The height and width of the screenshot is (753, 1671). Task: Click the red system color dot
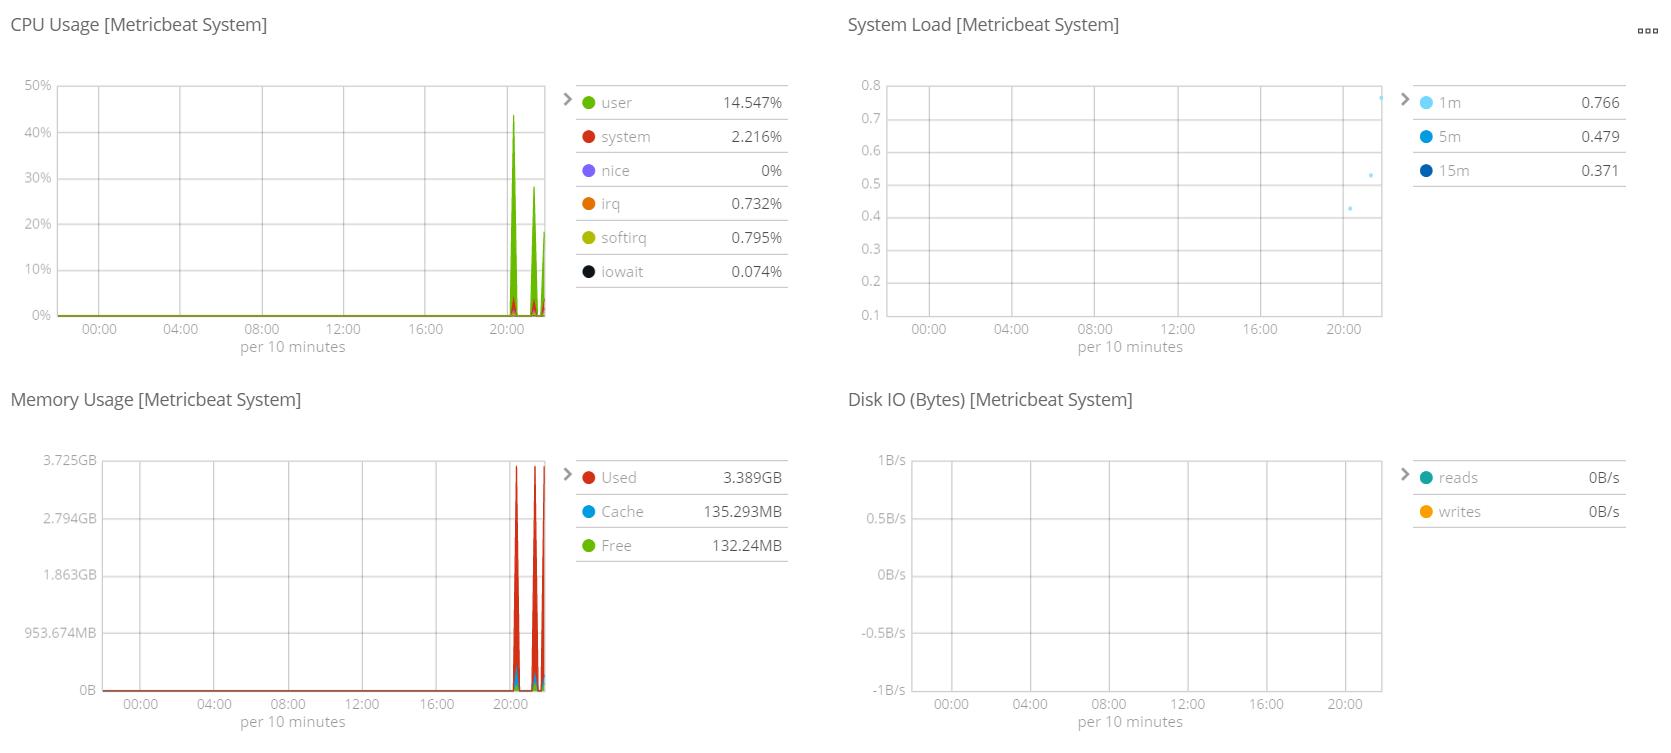(x=588, y=137)
